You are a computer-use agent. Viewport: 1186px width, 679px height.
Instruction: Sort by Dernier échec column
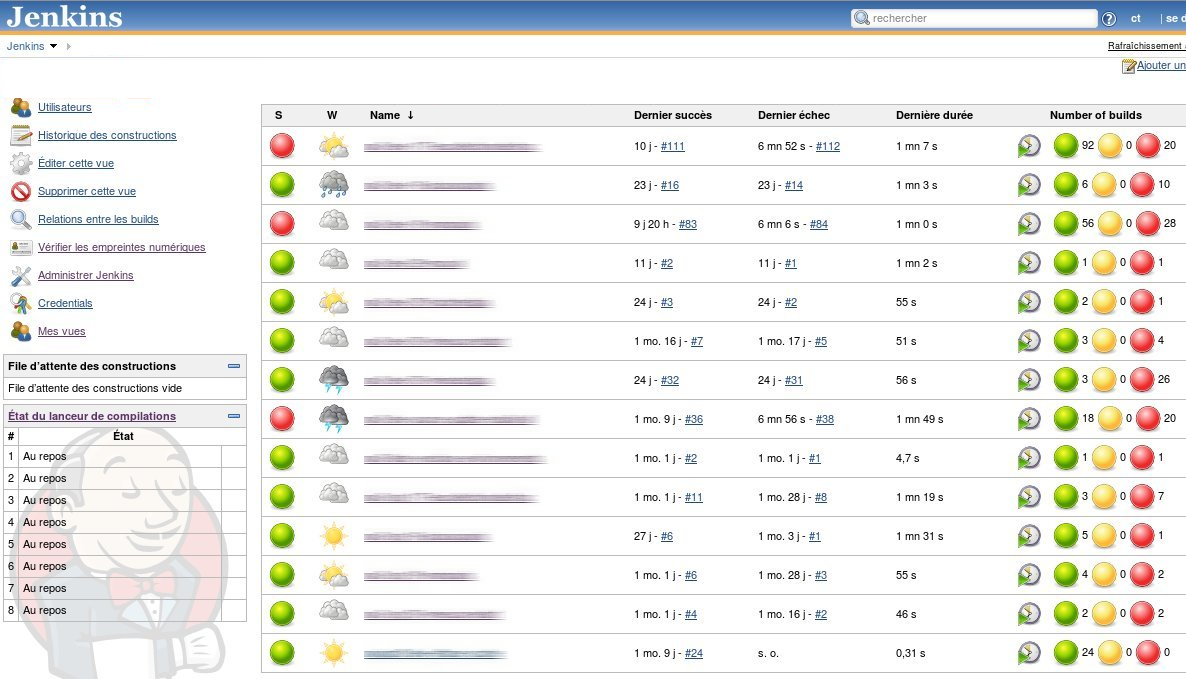tap(793, 115)
